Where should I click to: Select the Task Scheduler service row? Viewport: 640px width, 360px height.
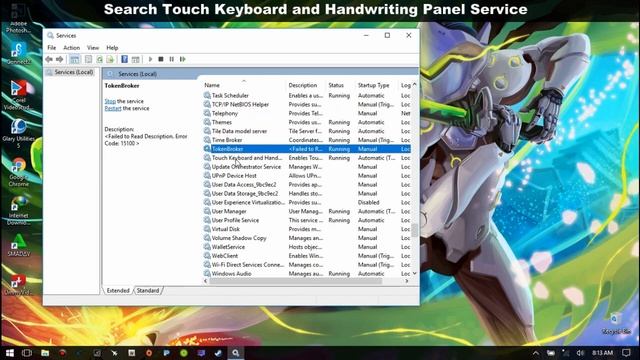click(x=307, y=96)
